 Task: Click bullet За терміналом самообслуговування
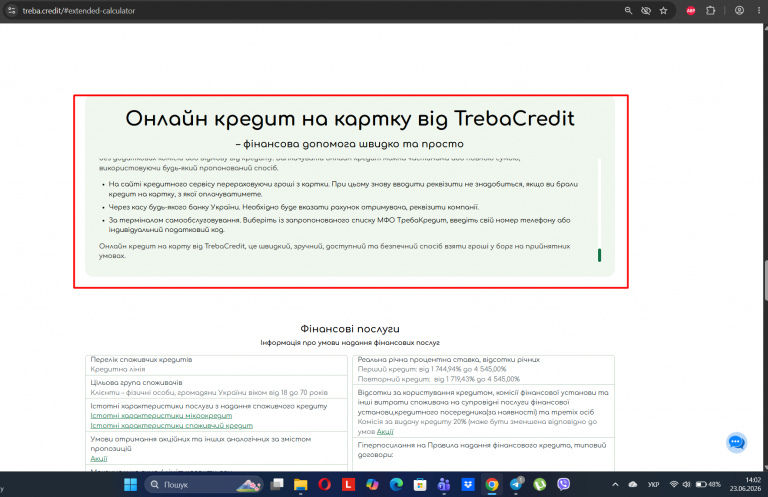click(339, 225)
